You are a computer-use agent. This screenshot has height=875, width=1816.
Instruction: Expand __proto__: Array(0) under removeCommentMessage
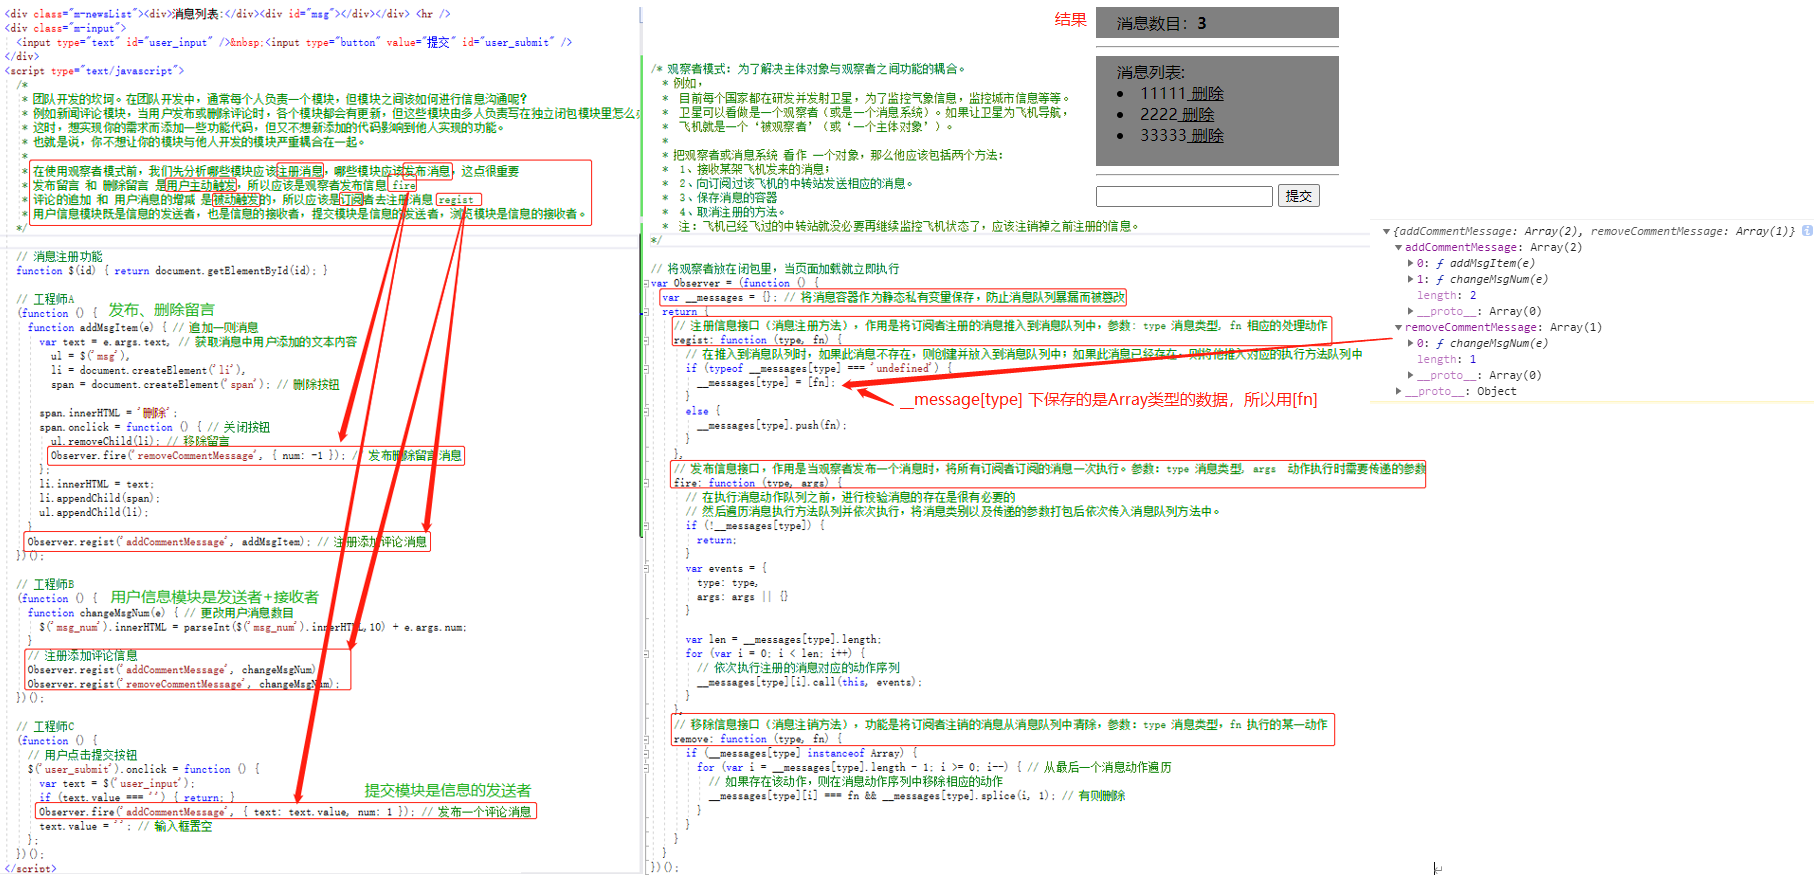point(1411,375)
